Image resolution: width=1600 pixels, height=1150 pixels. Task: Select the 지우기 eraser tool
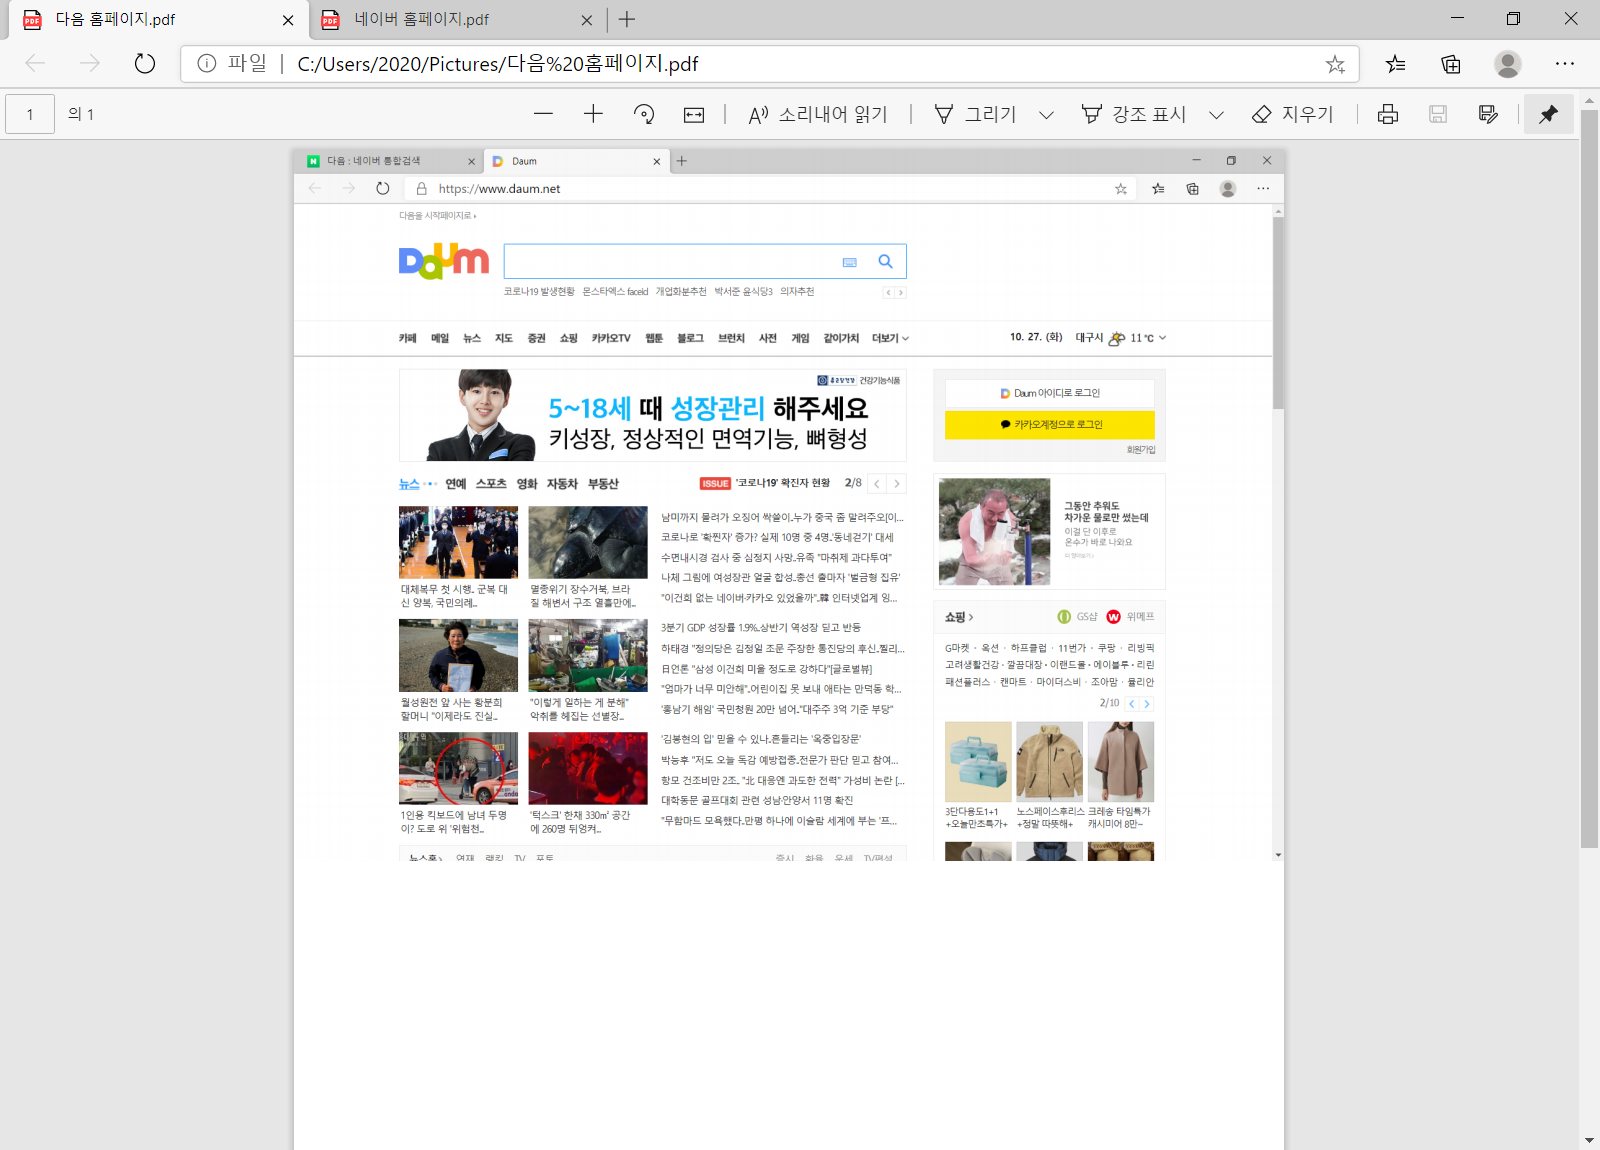tap(1293, 114)
